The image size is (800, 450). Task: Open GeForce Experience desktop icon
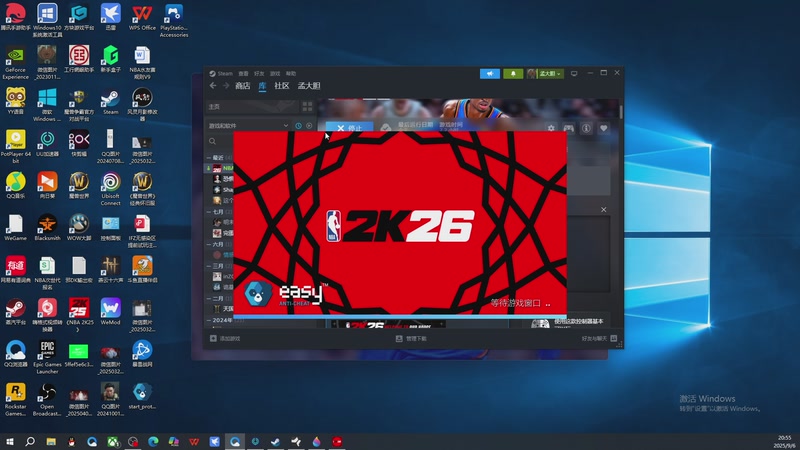15,63
